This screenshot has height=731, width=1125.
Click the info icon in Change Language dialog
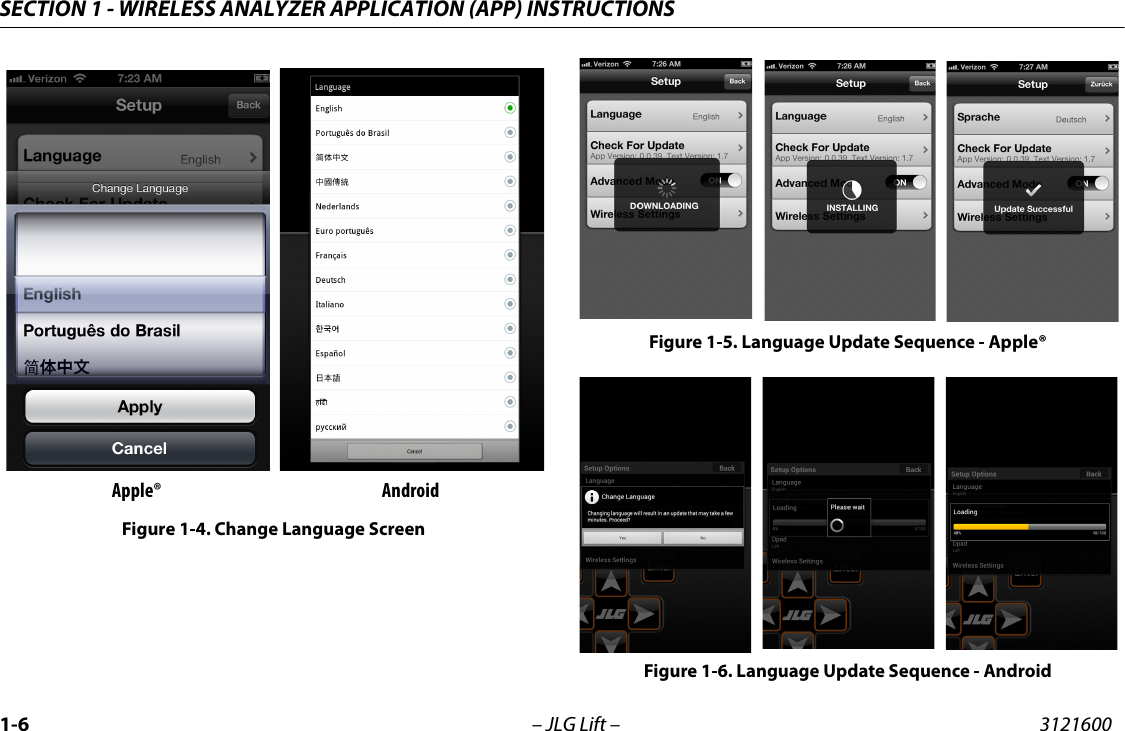click(592, 496)
